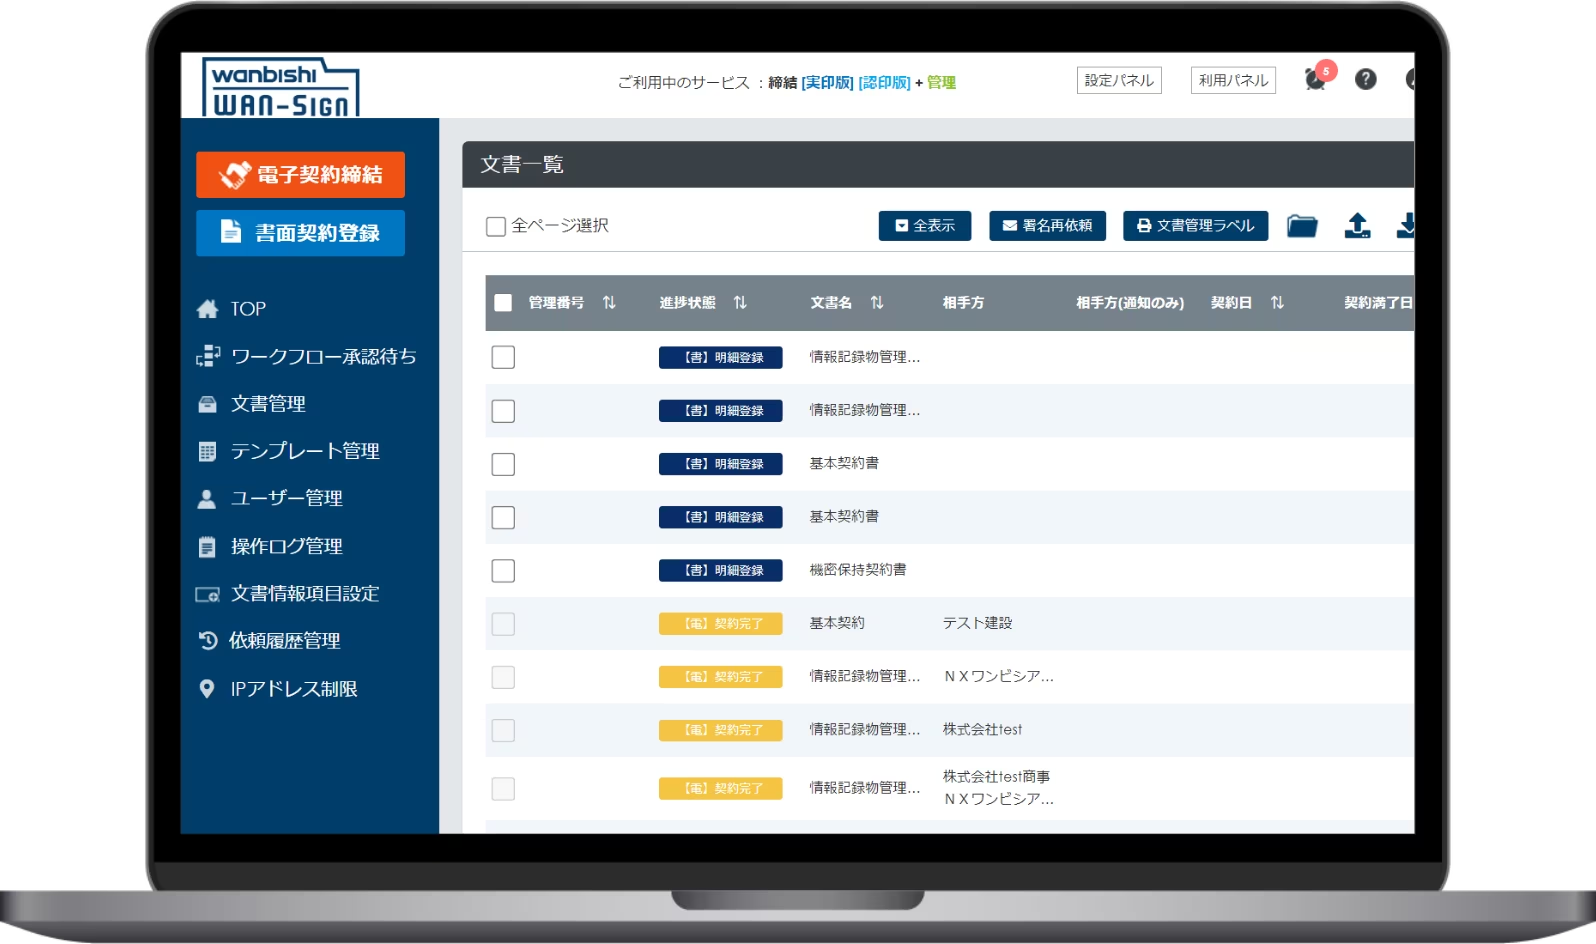The height and width of the screenshot is (944, 1596).
Task: Tick the 全ページ選択 checkbox
Action: click(495, 226)
